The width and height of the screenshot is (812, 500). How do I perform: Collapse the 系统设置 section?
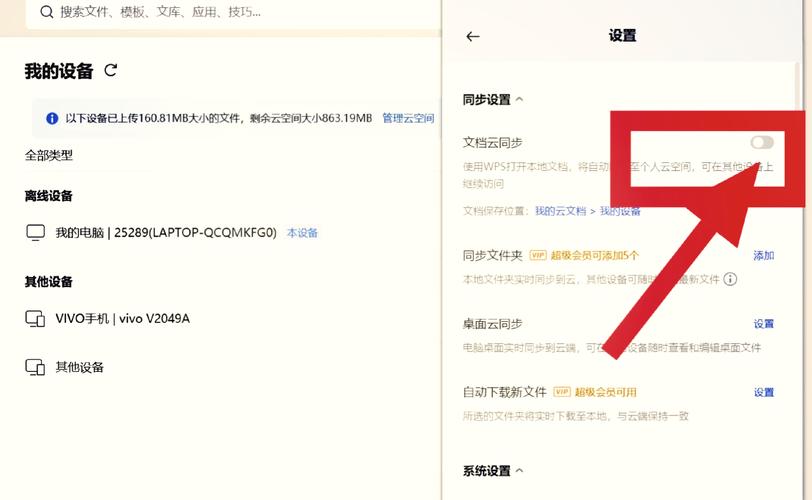click(x=519, y=471)
